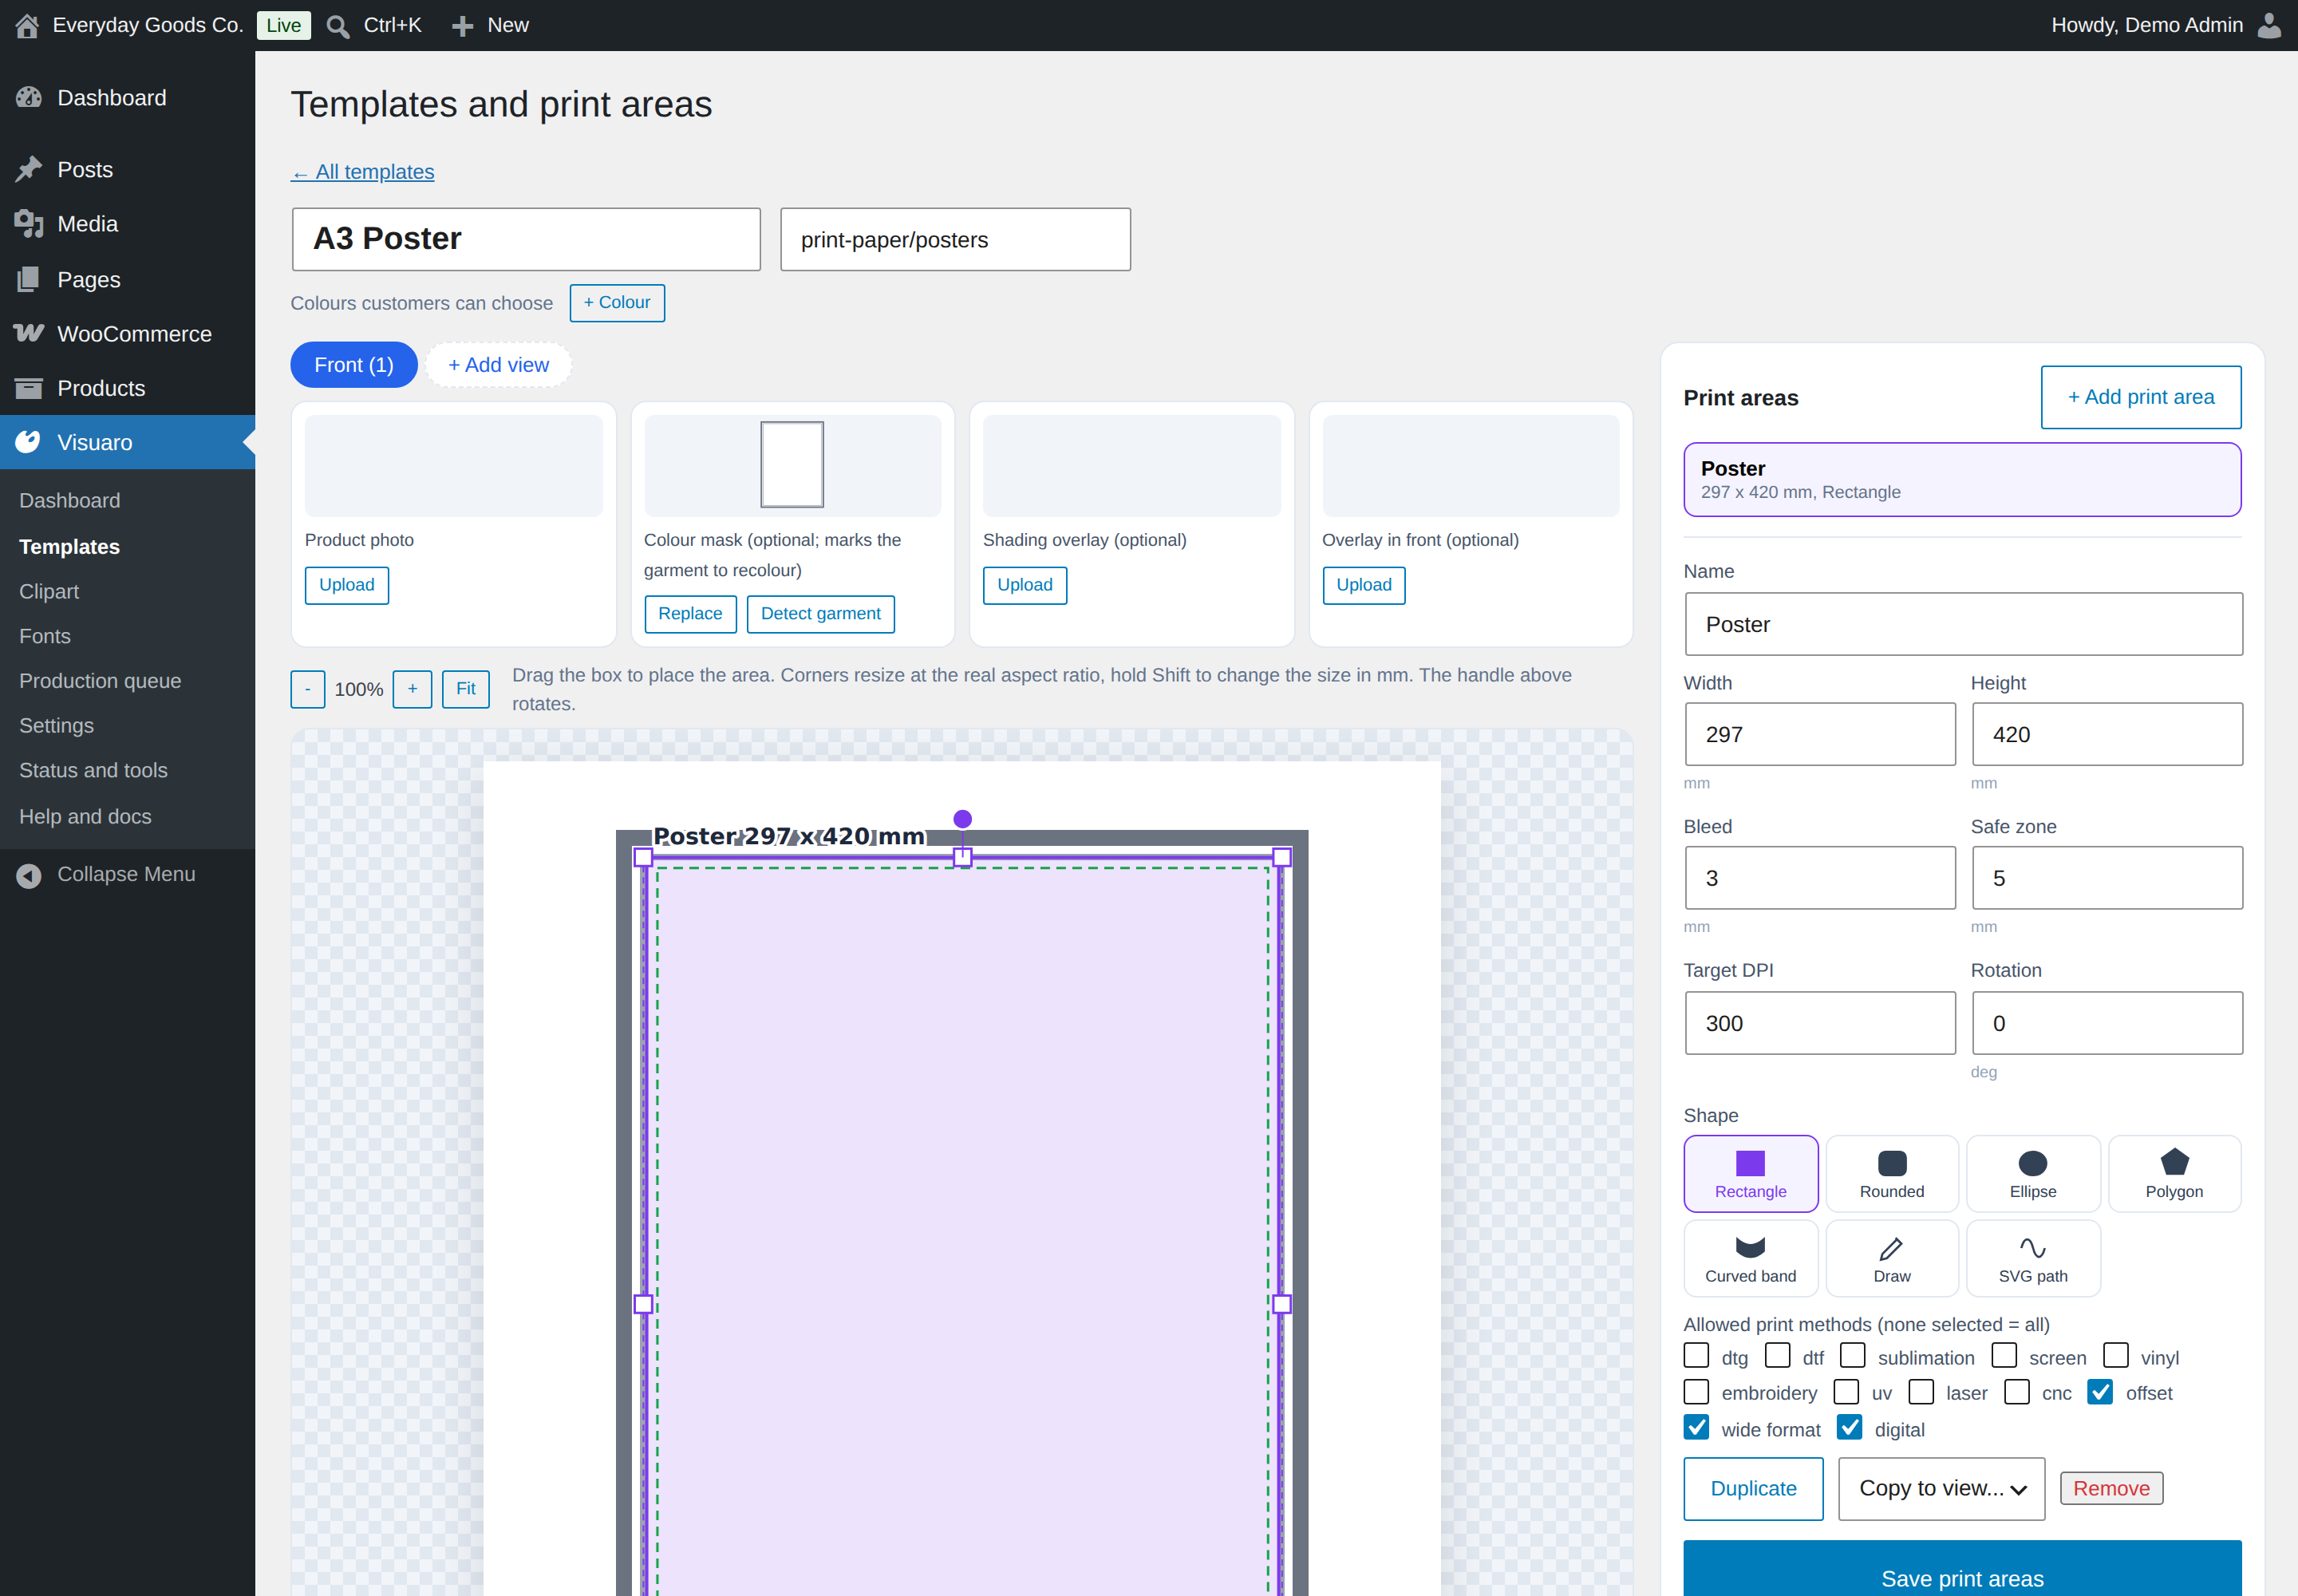
Task: Disable the digital print method
Action: click(1849, 1427)
